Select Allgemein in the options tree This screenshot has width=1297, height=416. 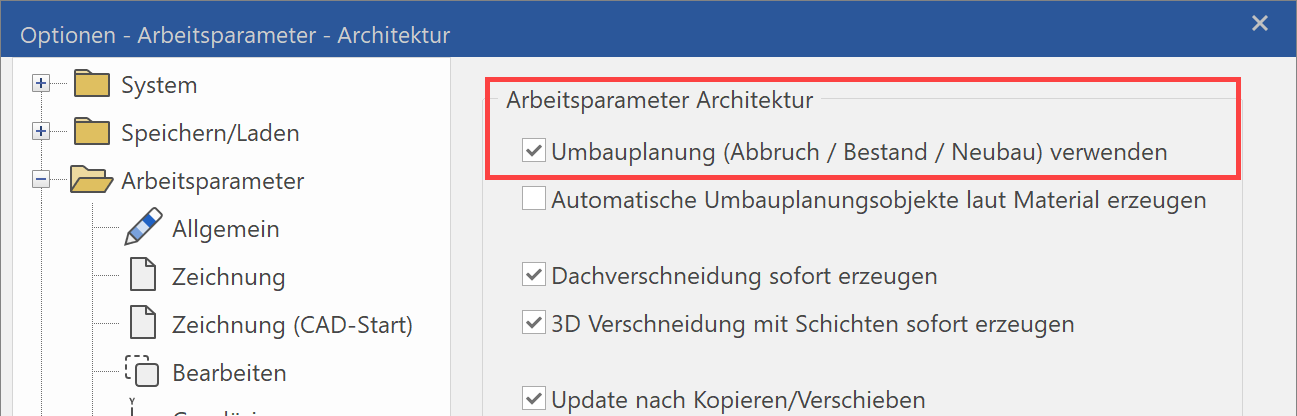click(225, 229)
